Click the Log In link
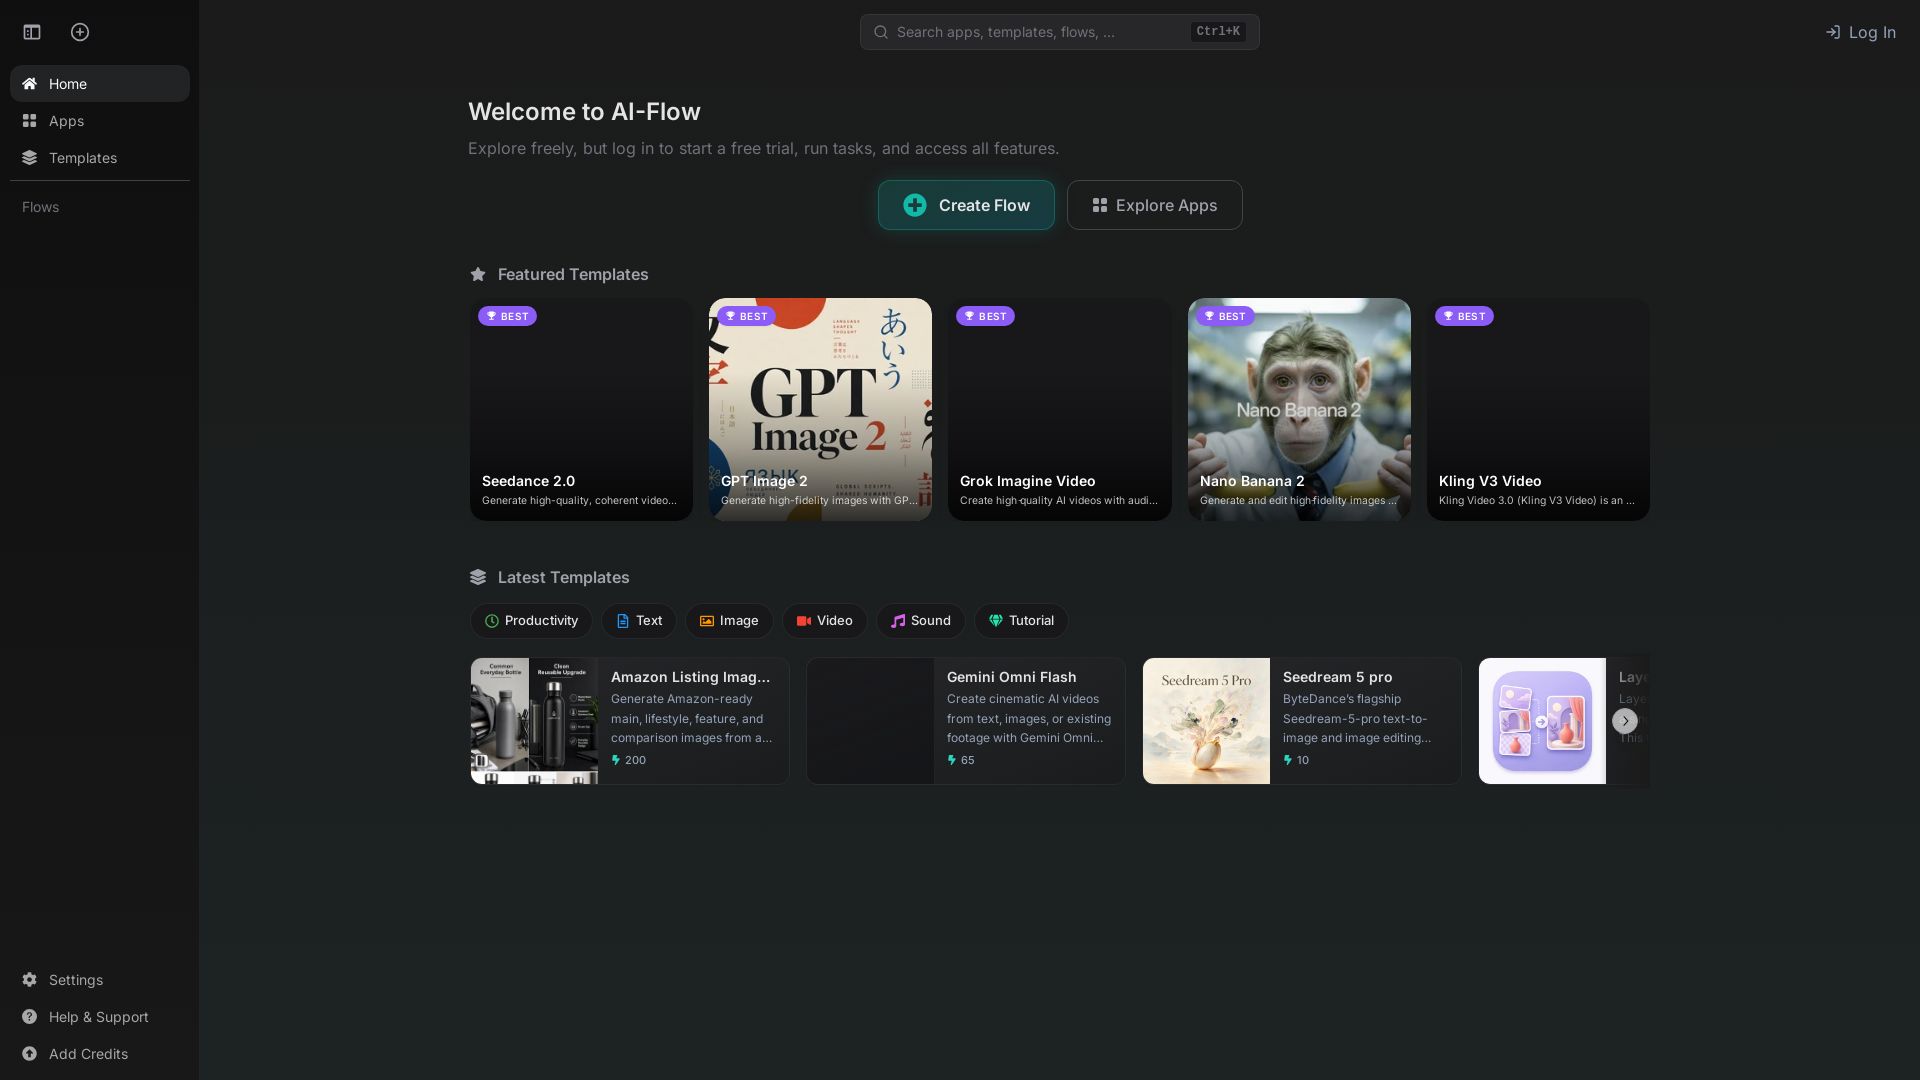This screenshot has height=1080, width=1920. [1860, 32]
